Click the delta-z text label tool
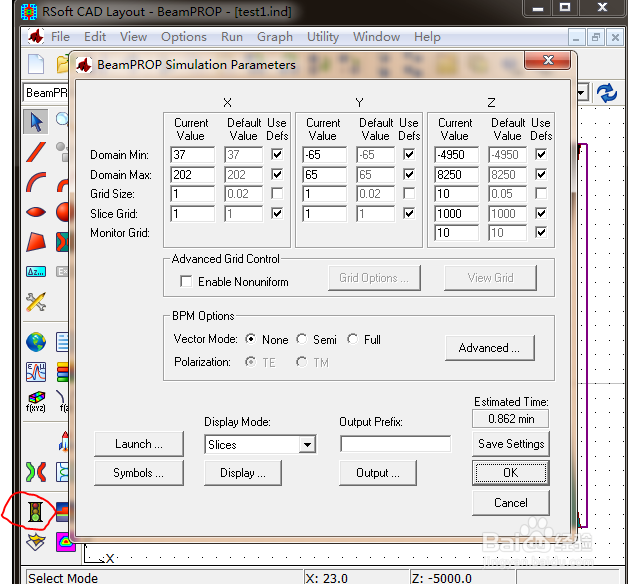628x584 pixels. click(36, 272)
